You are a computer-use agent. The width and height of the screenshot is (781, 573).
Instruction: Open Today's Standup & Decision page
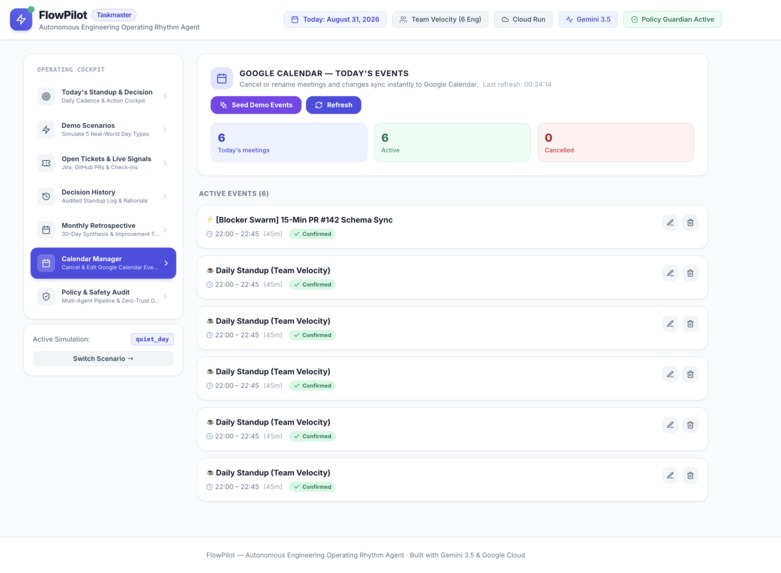(103, 96)
